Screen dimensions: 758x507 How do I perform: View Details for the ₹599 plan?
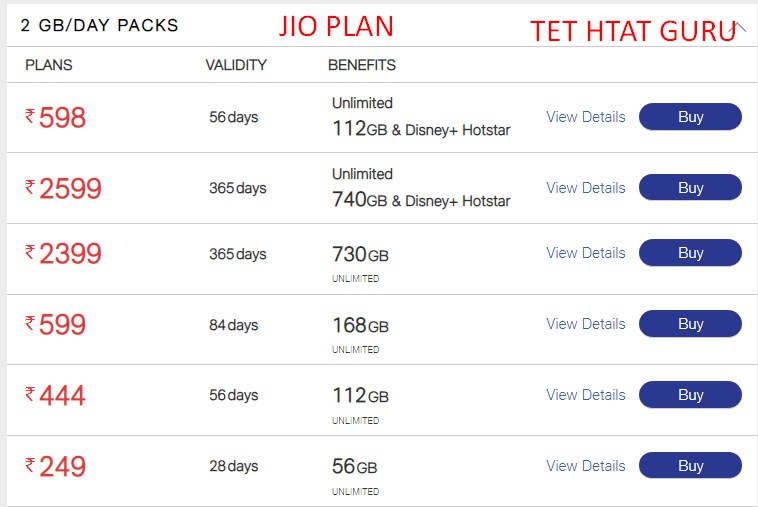click(x=586, y=323)
